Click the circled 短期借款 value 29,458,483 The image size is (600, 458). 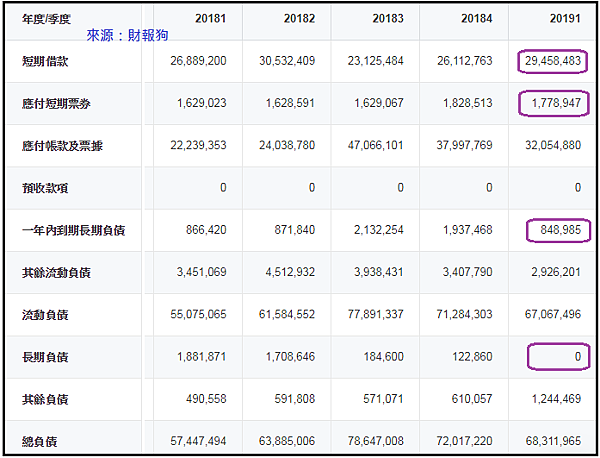point(553,61)
